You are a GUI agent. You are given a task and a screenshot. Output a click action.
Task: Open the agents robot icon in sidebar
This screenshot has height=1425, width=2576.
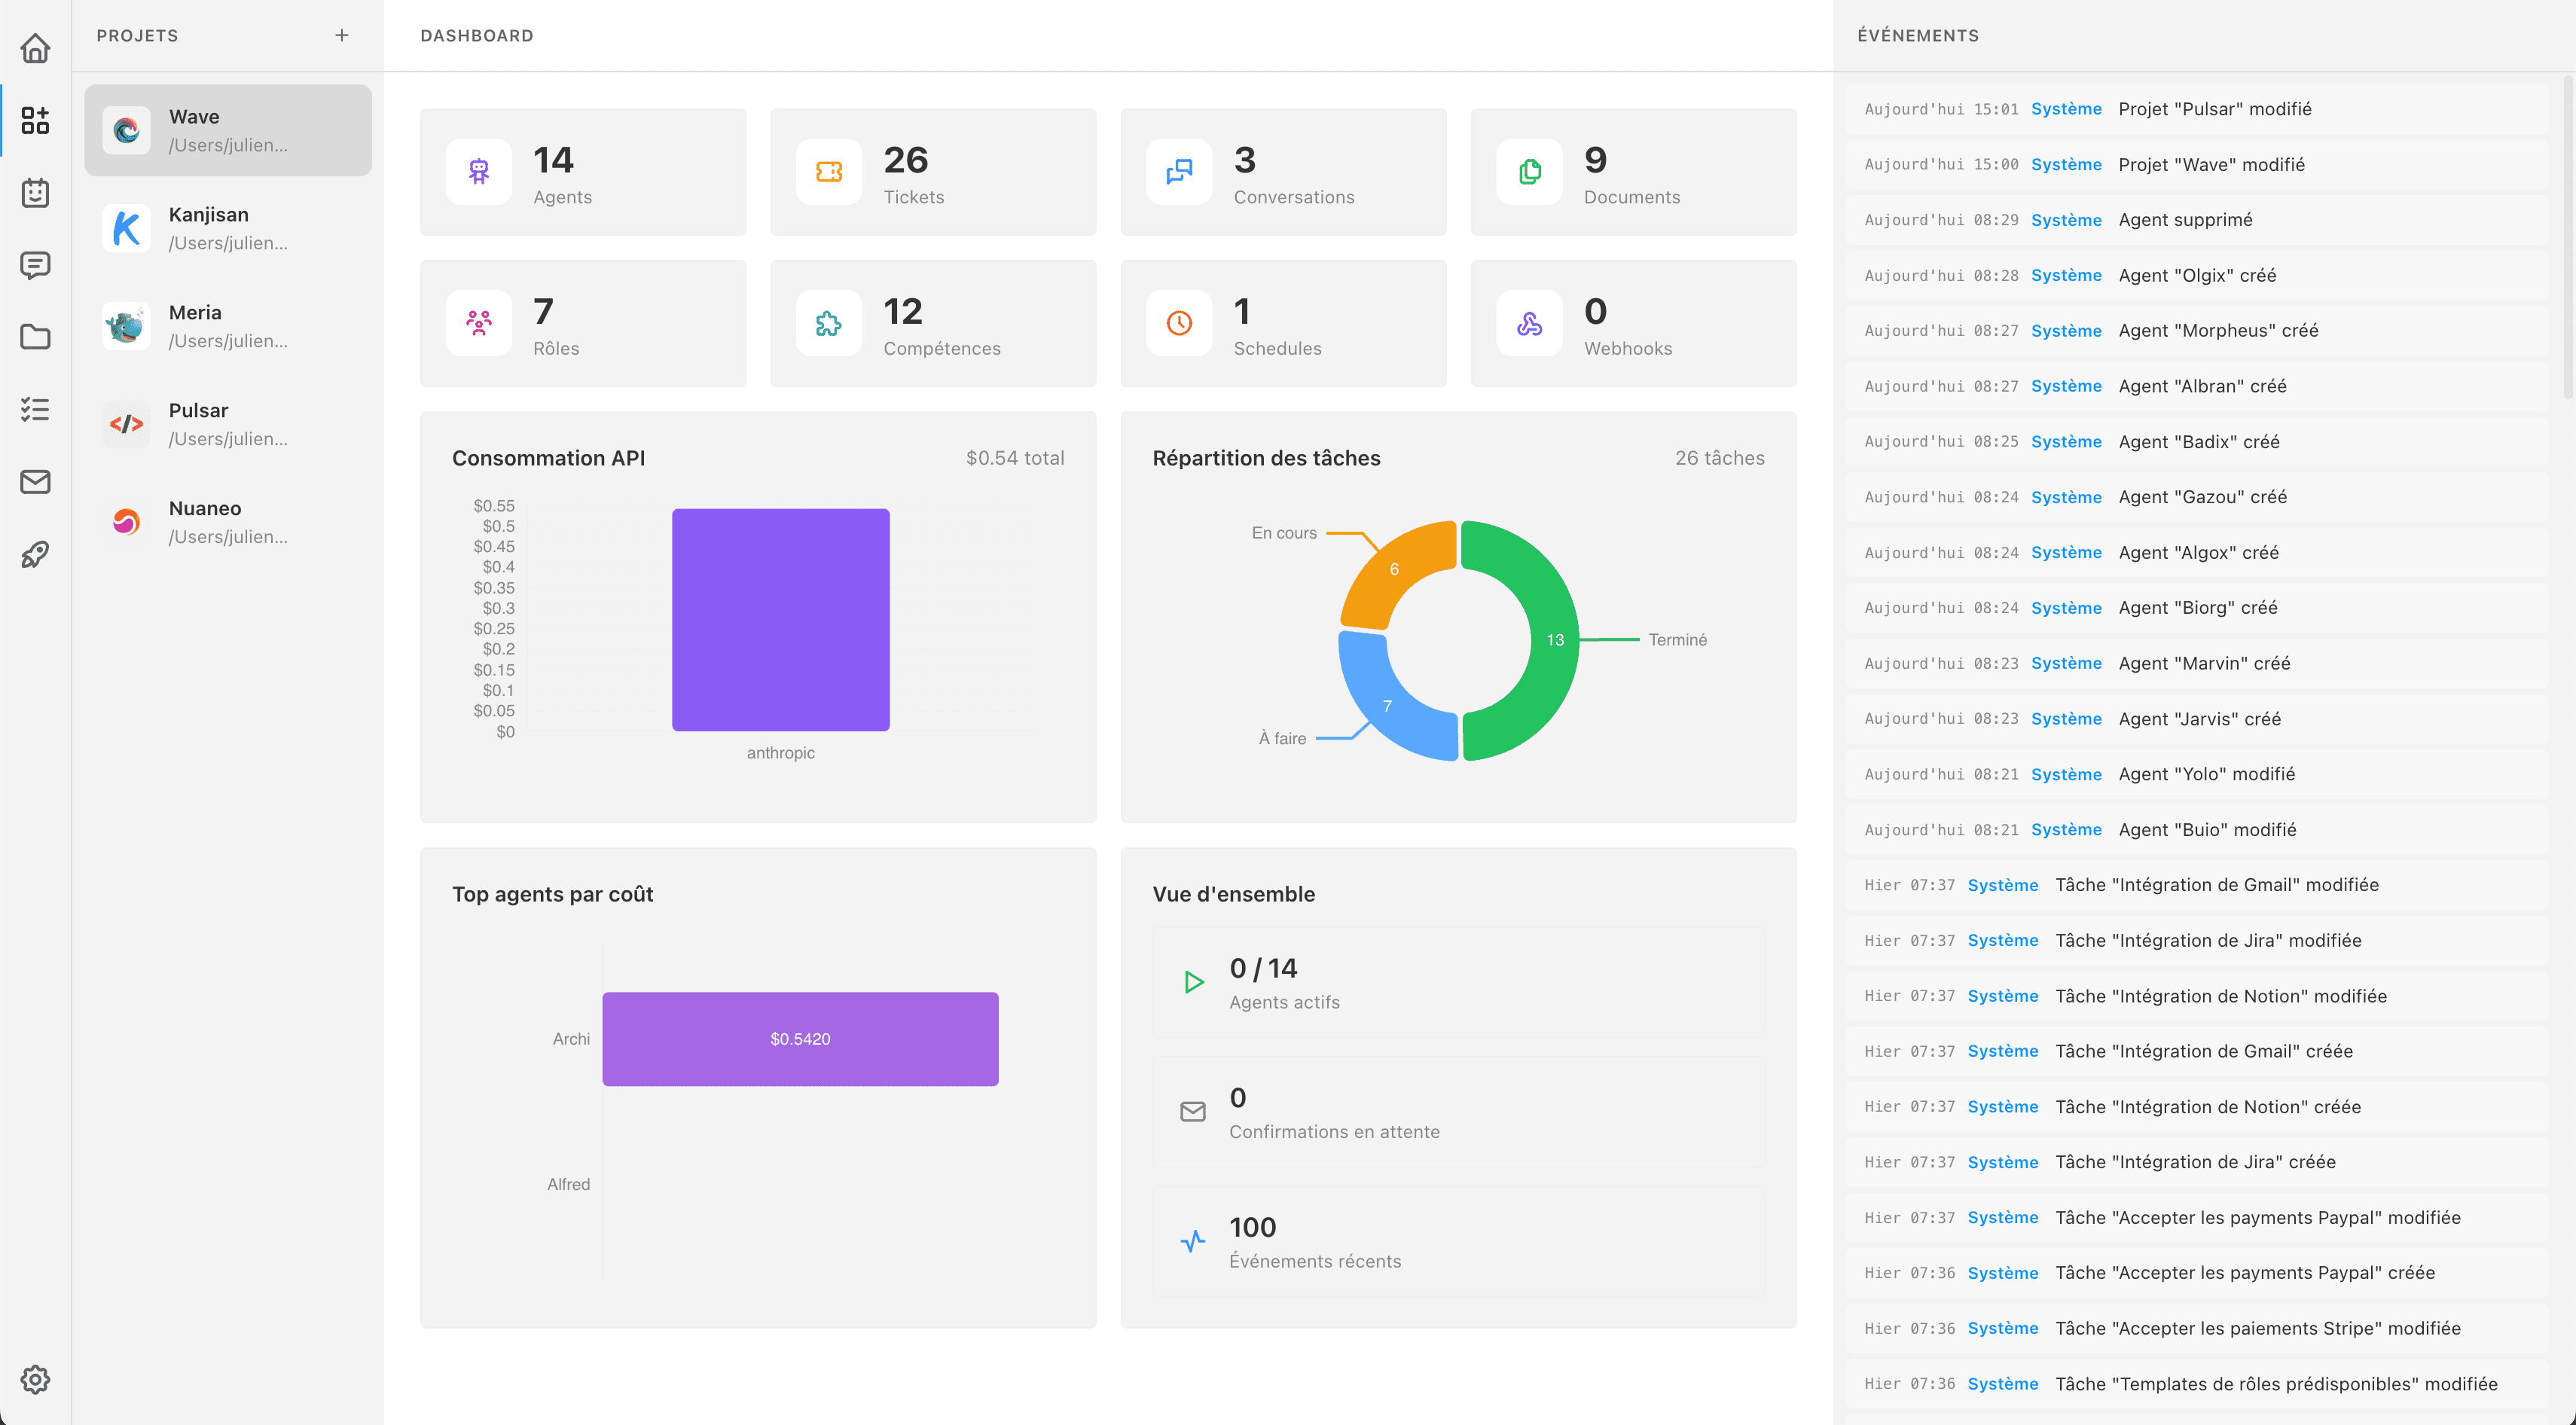[35, 193]
